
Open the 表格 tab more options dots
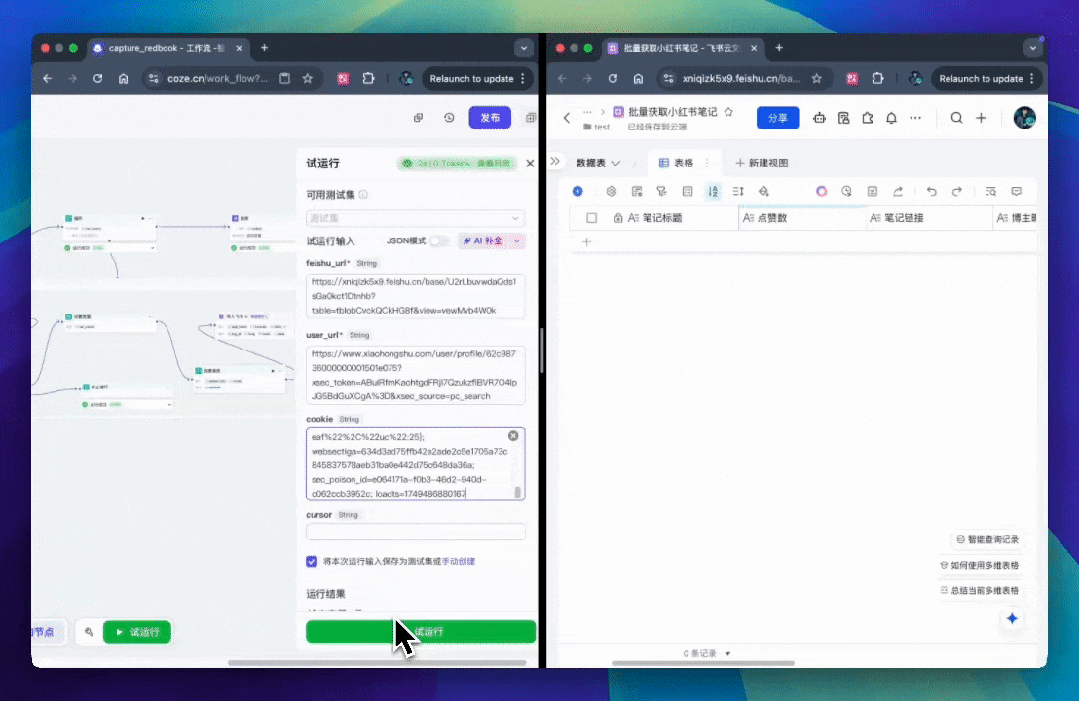[x=707, y=163]
